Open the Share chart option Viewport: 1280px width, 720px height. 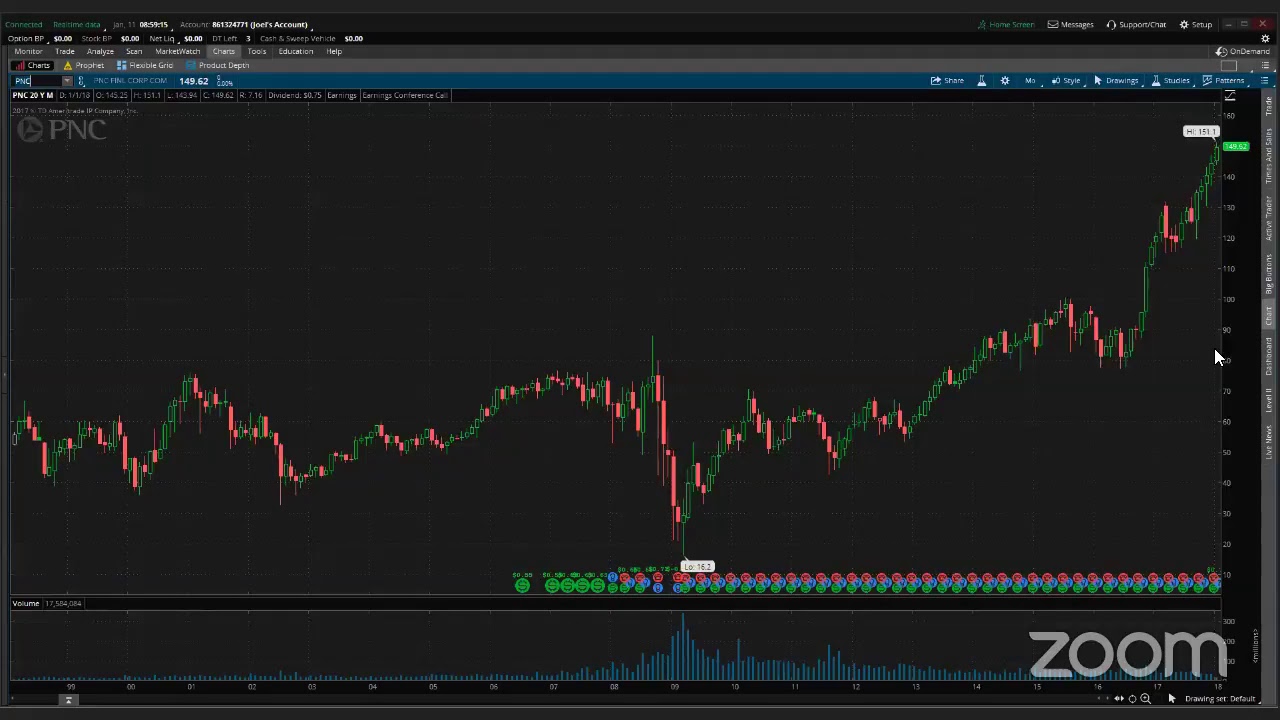click(947, 80)
